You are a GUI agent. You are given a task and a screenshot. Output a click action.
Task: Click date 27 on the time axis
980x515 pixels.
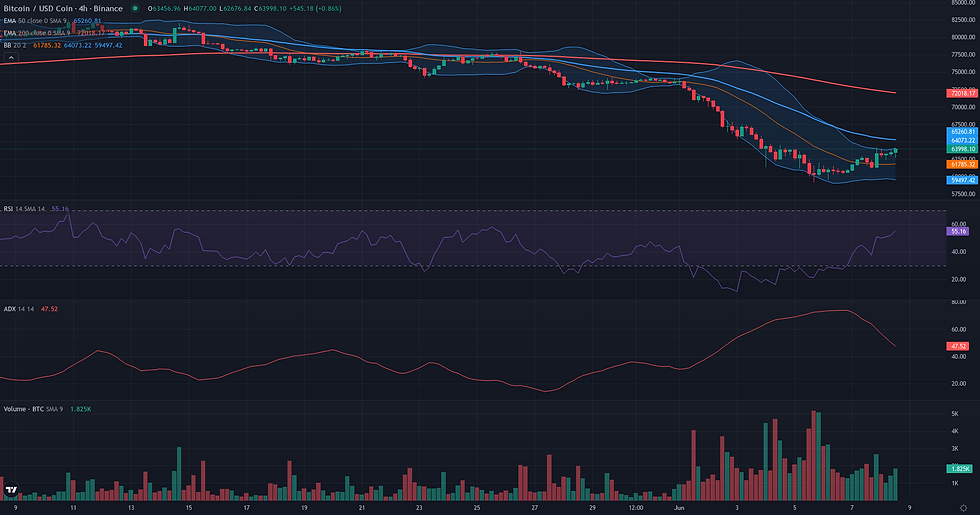(x=534, y=508)
